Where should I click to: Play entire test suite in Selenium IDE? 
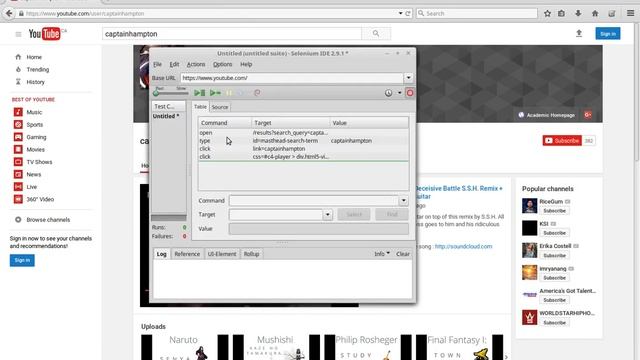[x=200, y=93]
